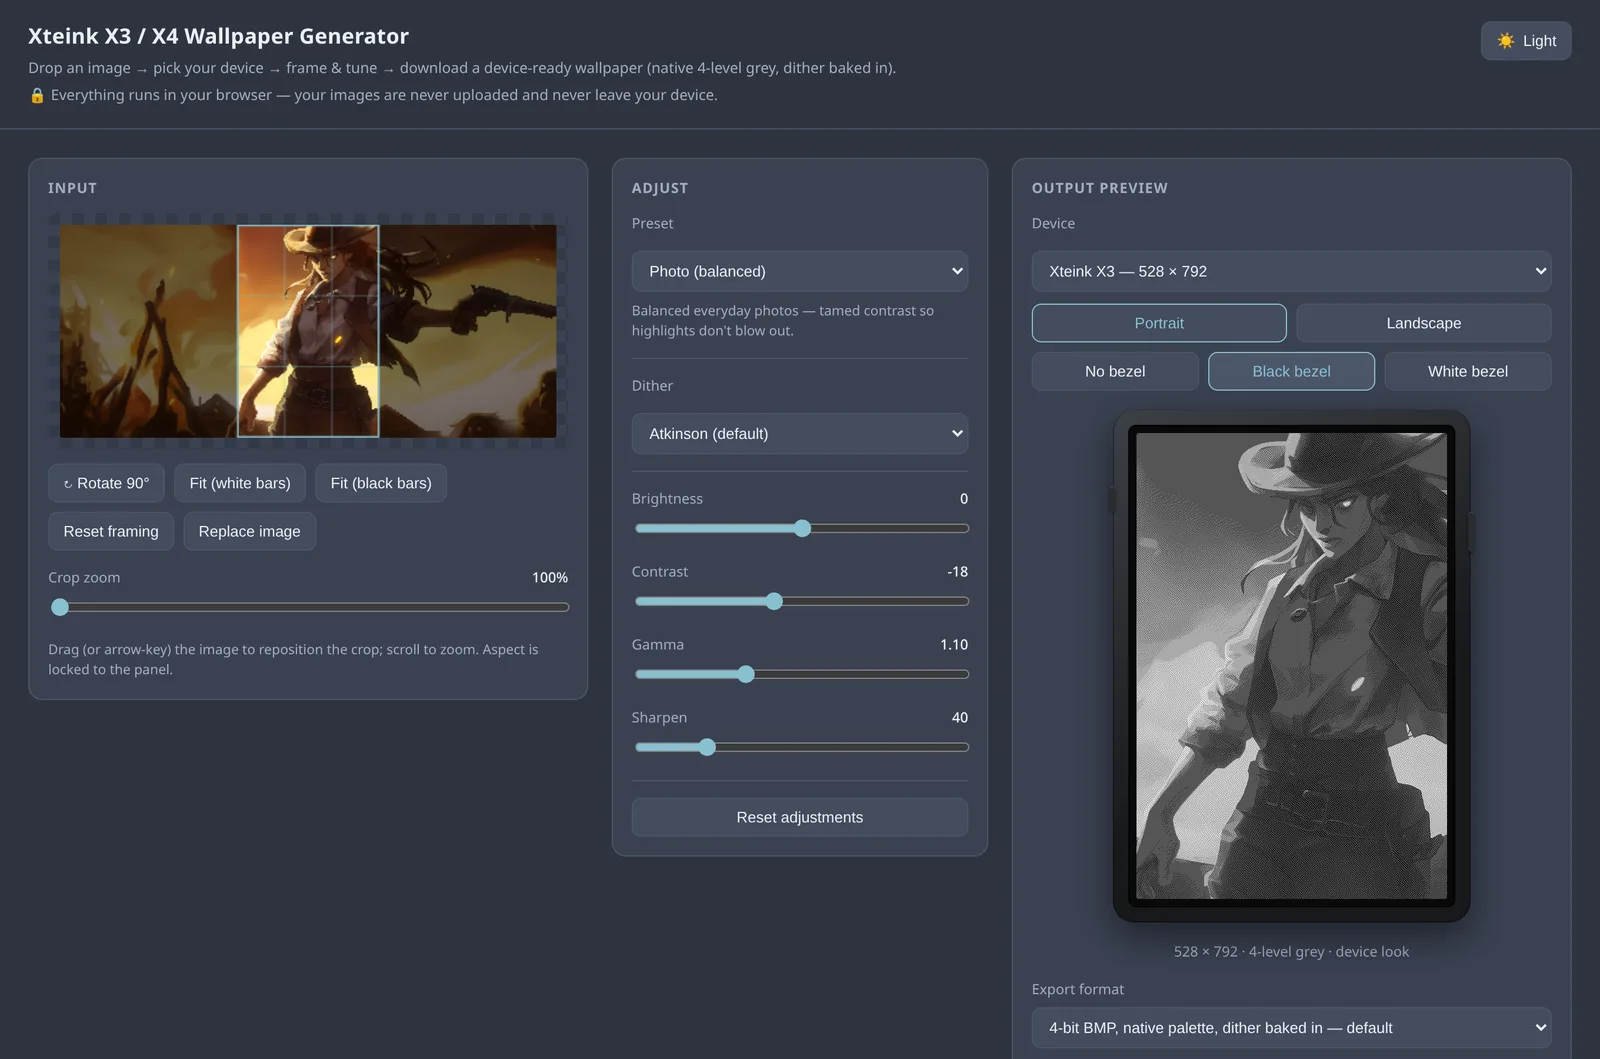Screen dimensions: 1600x1059
Task: Choose Black bezel option
Action: coord(1291,371)
